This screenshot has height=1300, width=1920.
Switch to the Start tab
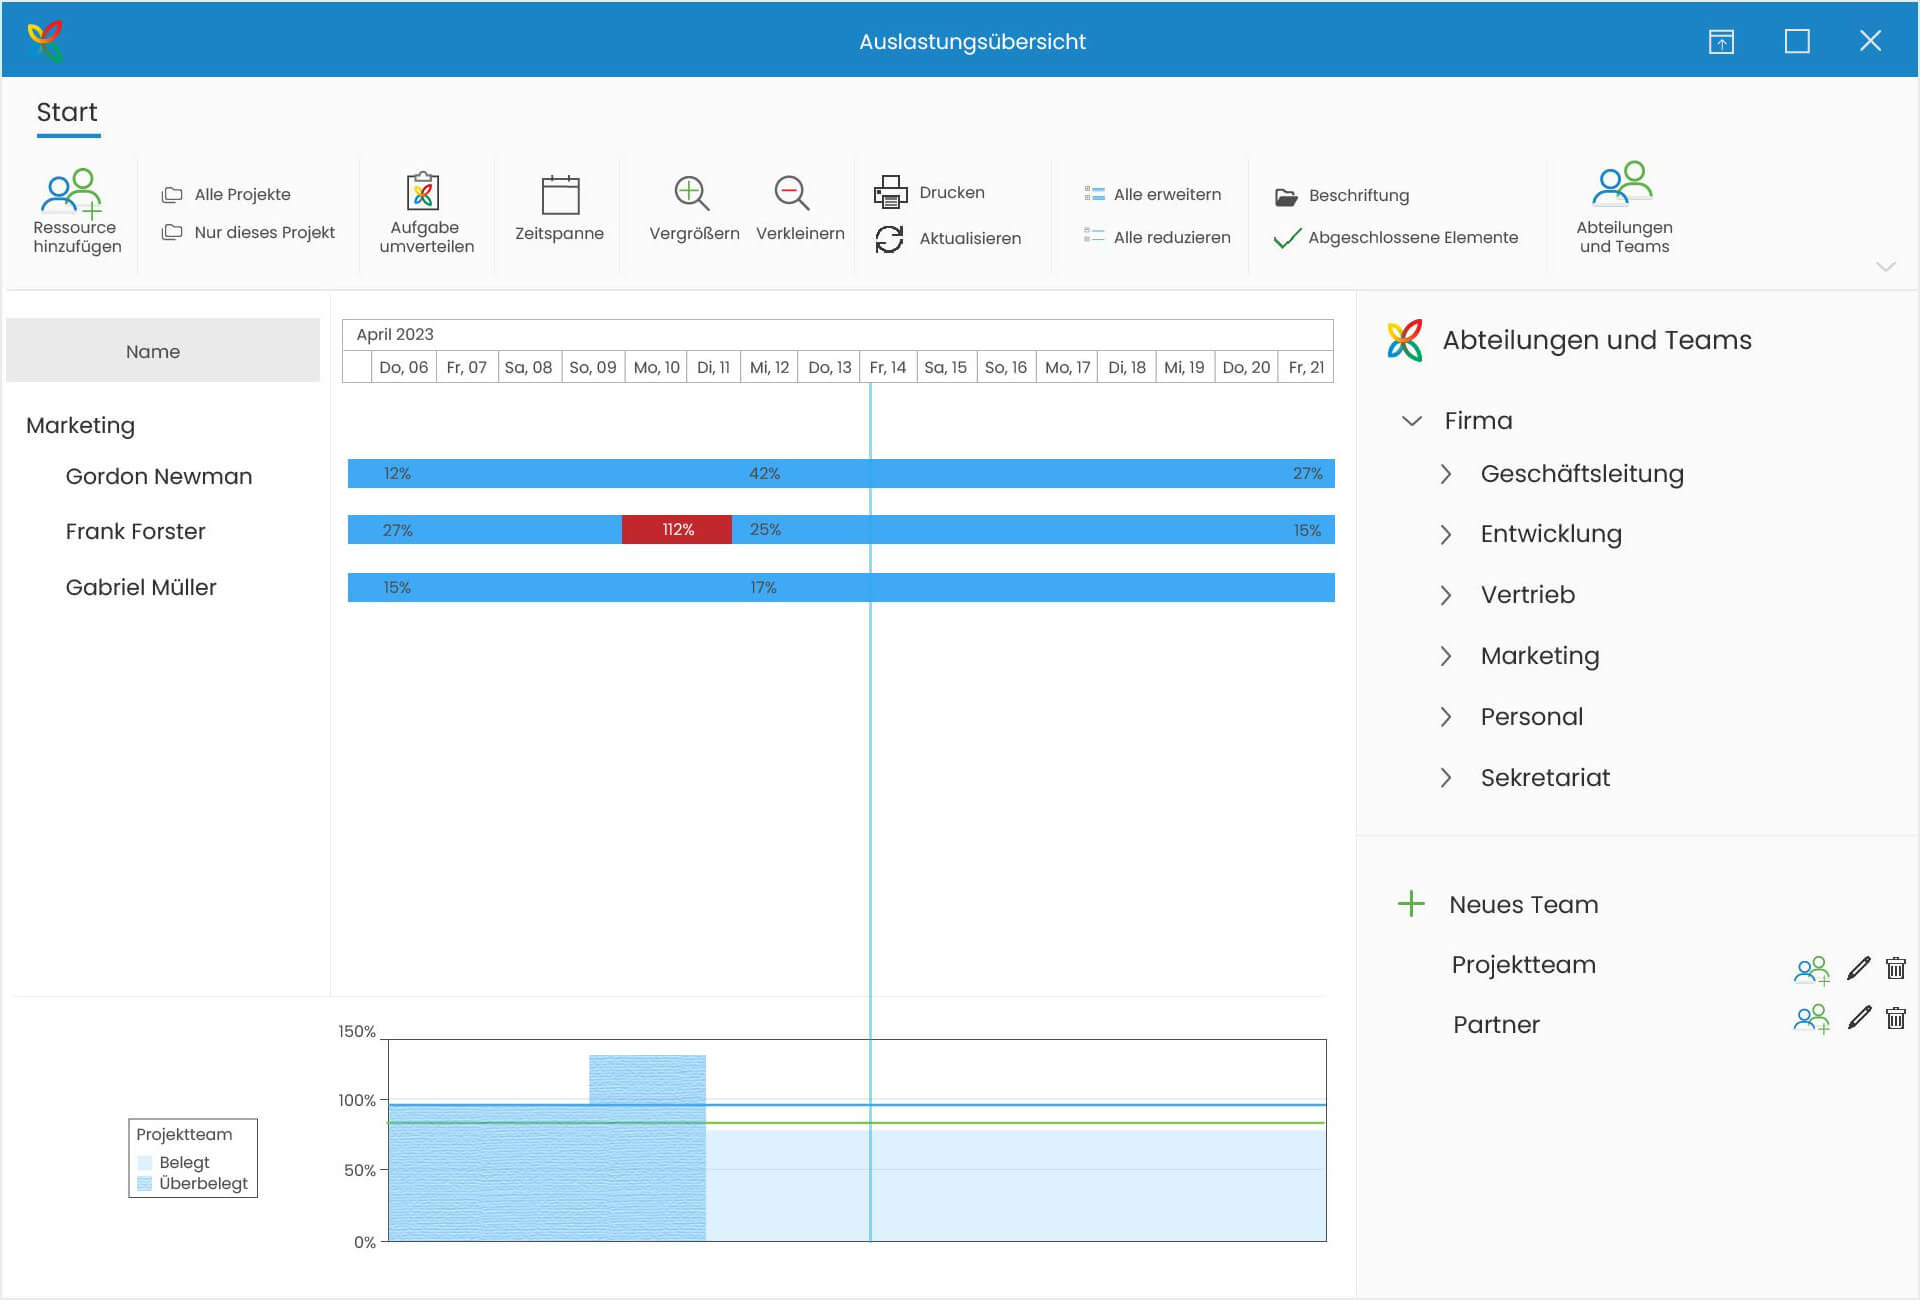tap(67, 112)
